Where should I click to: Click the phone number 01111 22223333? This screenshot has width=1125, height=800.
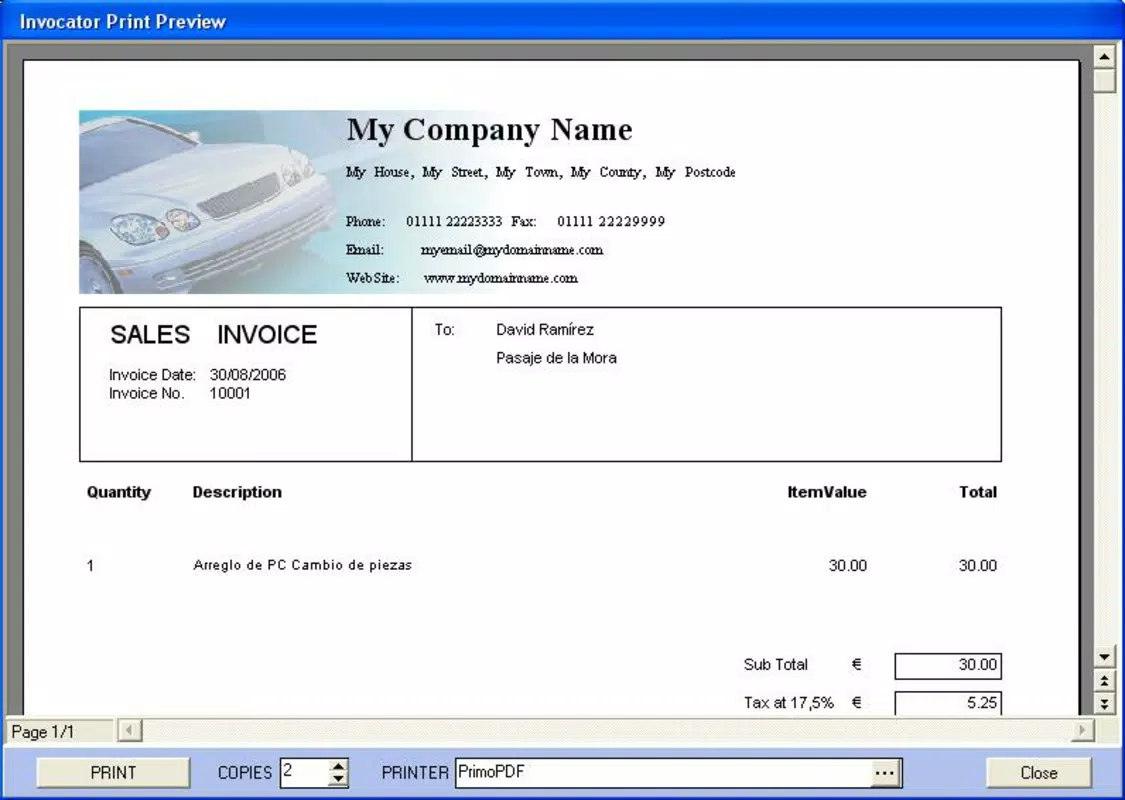click(453, 222)
